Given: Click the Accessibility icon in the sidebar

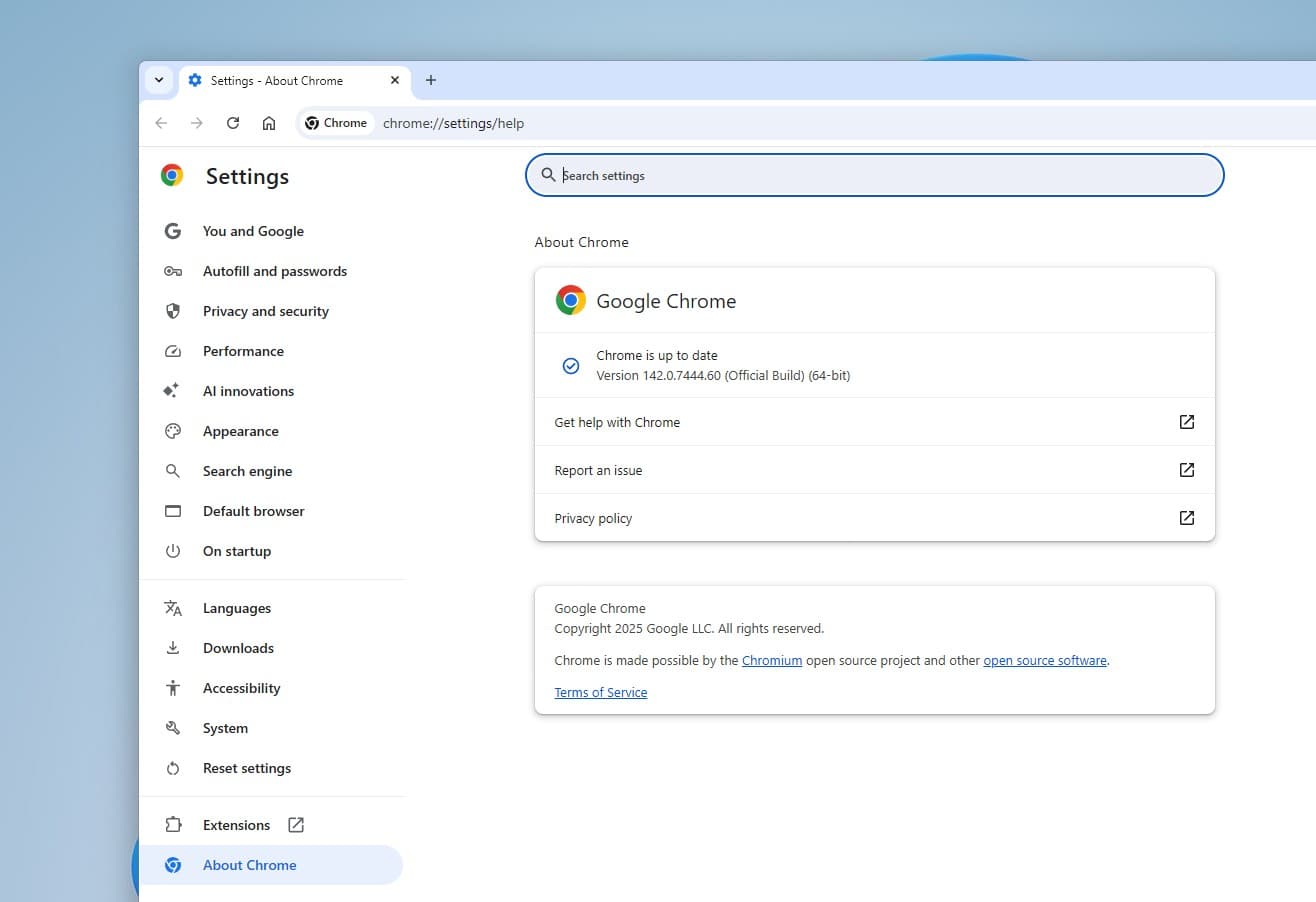Looking at the screenshot, I should point(173,688).
